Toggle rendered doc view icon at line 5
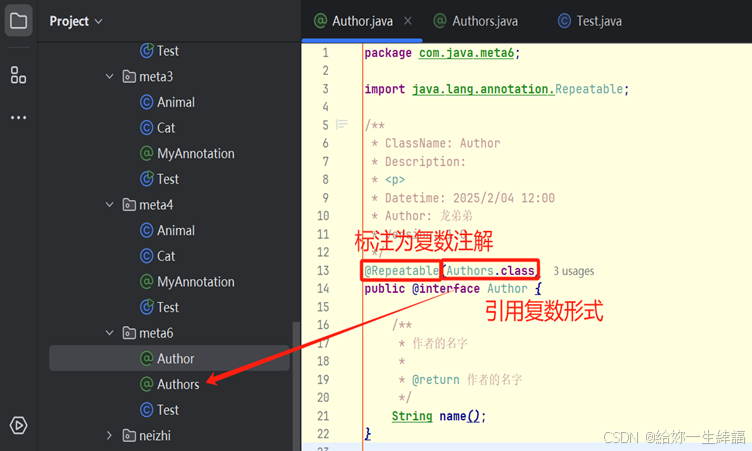Screen dimensions: 752x451 pos(342,125)
